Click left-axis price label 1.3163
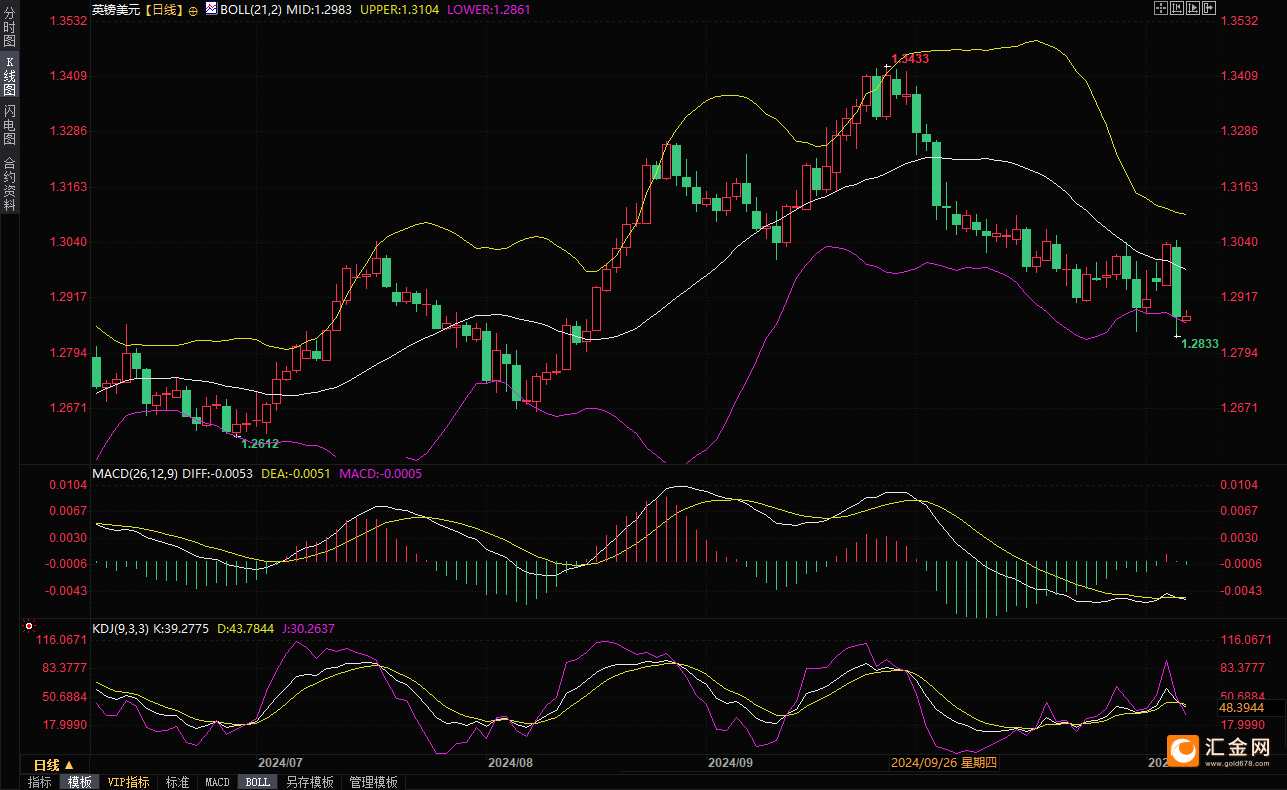The image size is (1287, 790). (67, 186)
